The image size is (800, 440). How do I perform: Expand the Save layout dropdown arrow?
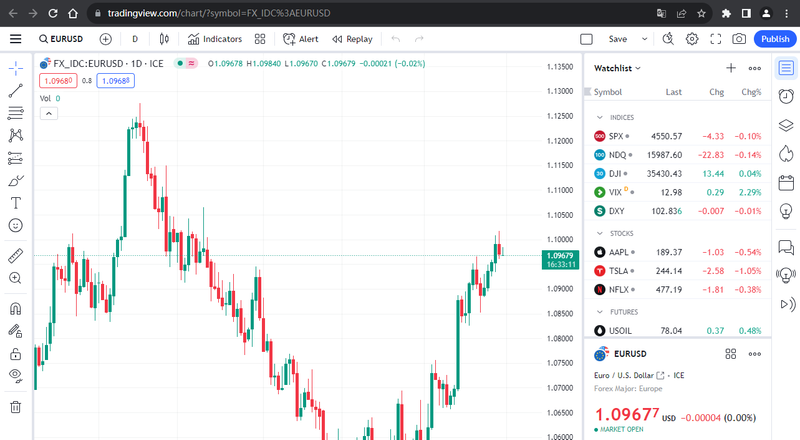[644, 39]
